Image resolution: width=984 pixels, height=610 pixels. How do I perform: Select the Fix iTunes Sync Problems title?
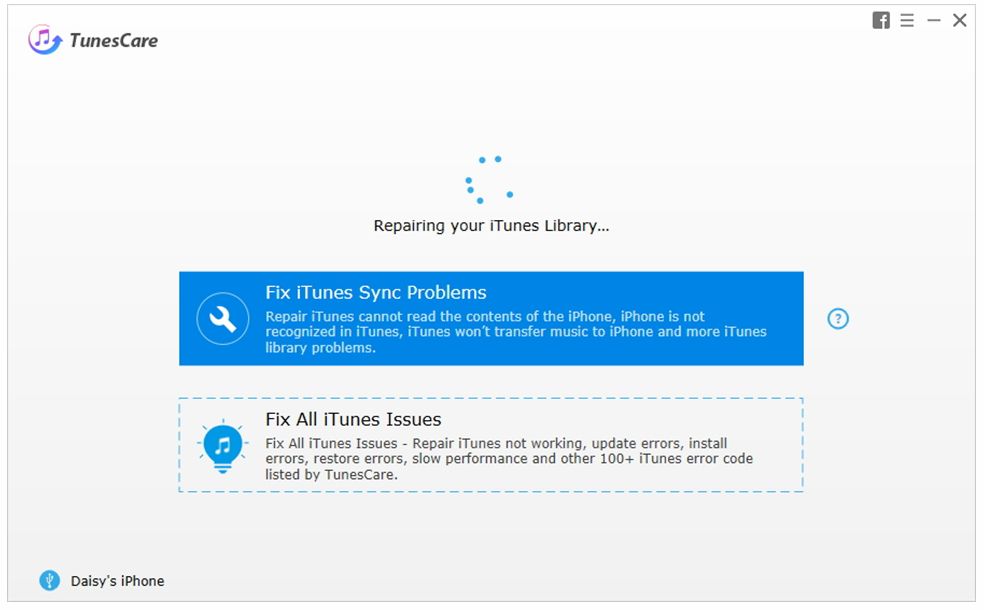point(376,292)
